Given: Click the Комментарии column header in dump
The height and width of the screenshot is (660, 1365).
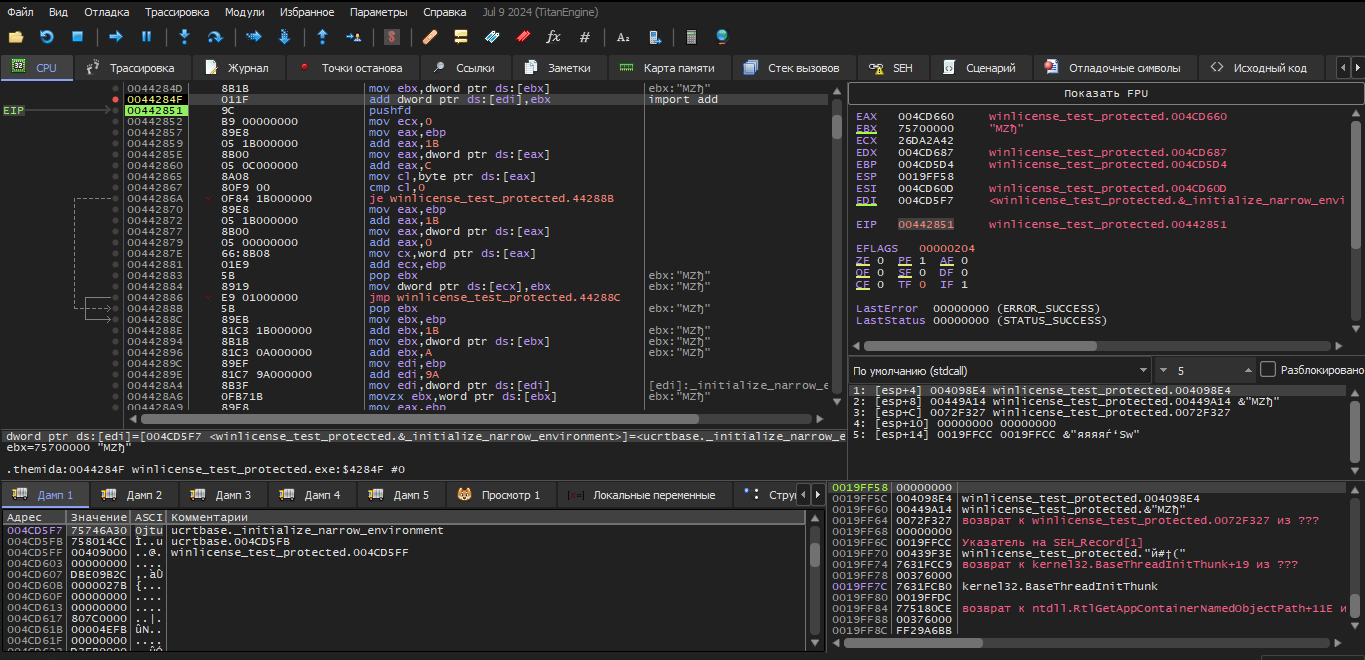Looking at the screenshot, I should [x=487, y=517].
